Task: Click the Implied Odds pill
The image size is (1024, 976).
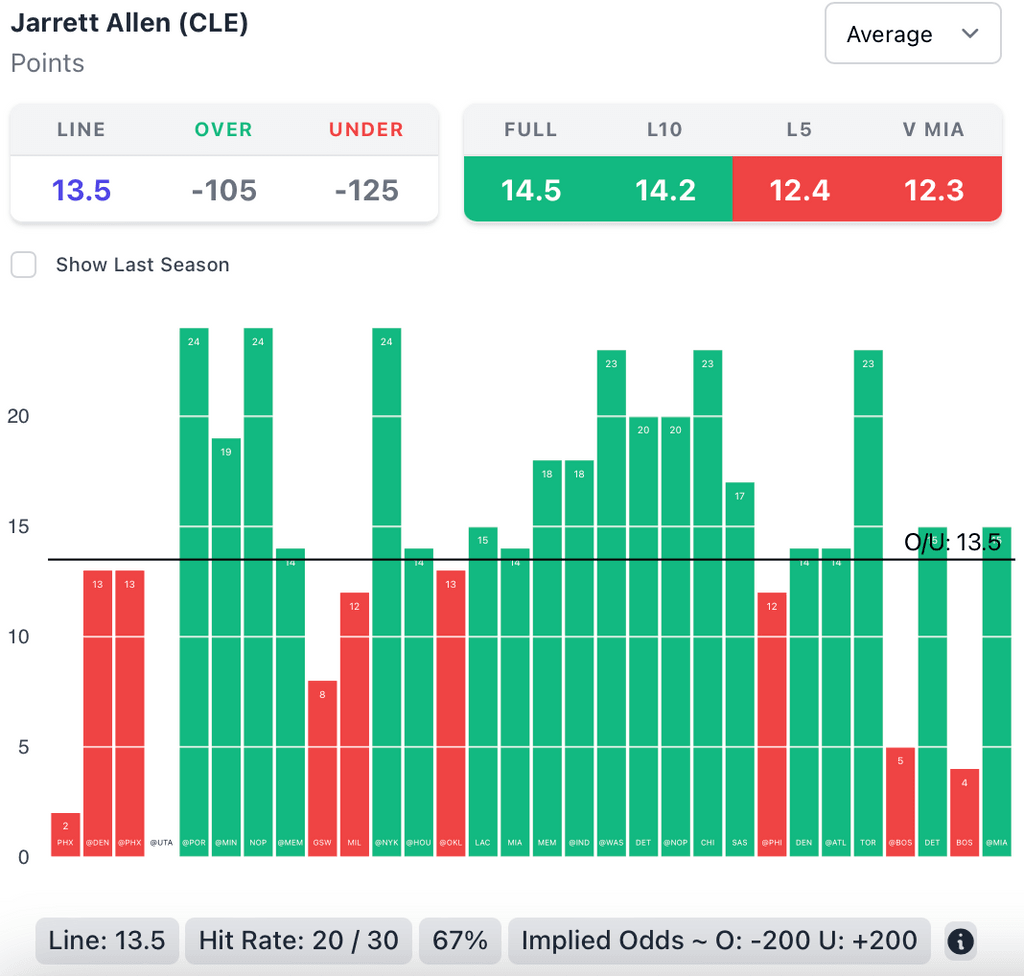Action: pos(719,941)
